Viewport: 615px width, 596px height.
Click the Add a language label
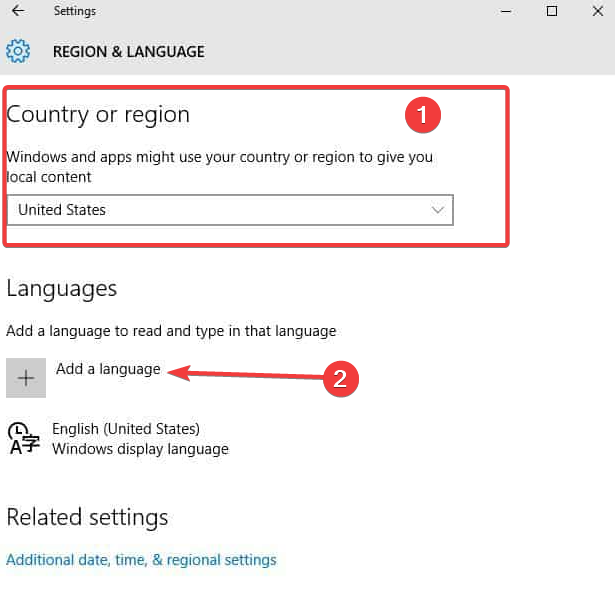[x=108, y=369]
